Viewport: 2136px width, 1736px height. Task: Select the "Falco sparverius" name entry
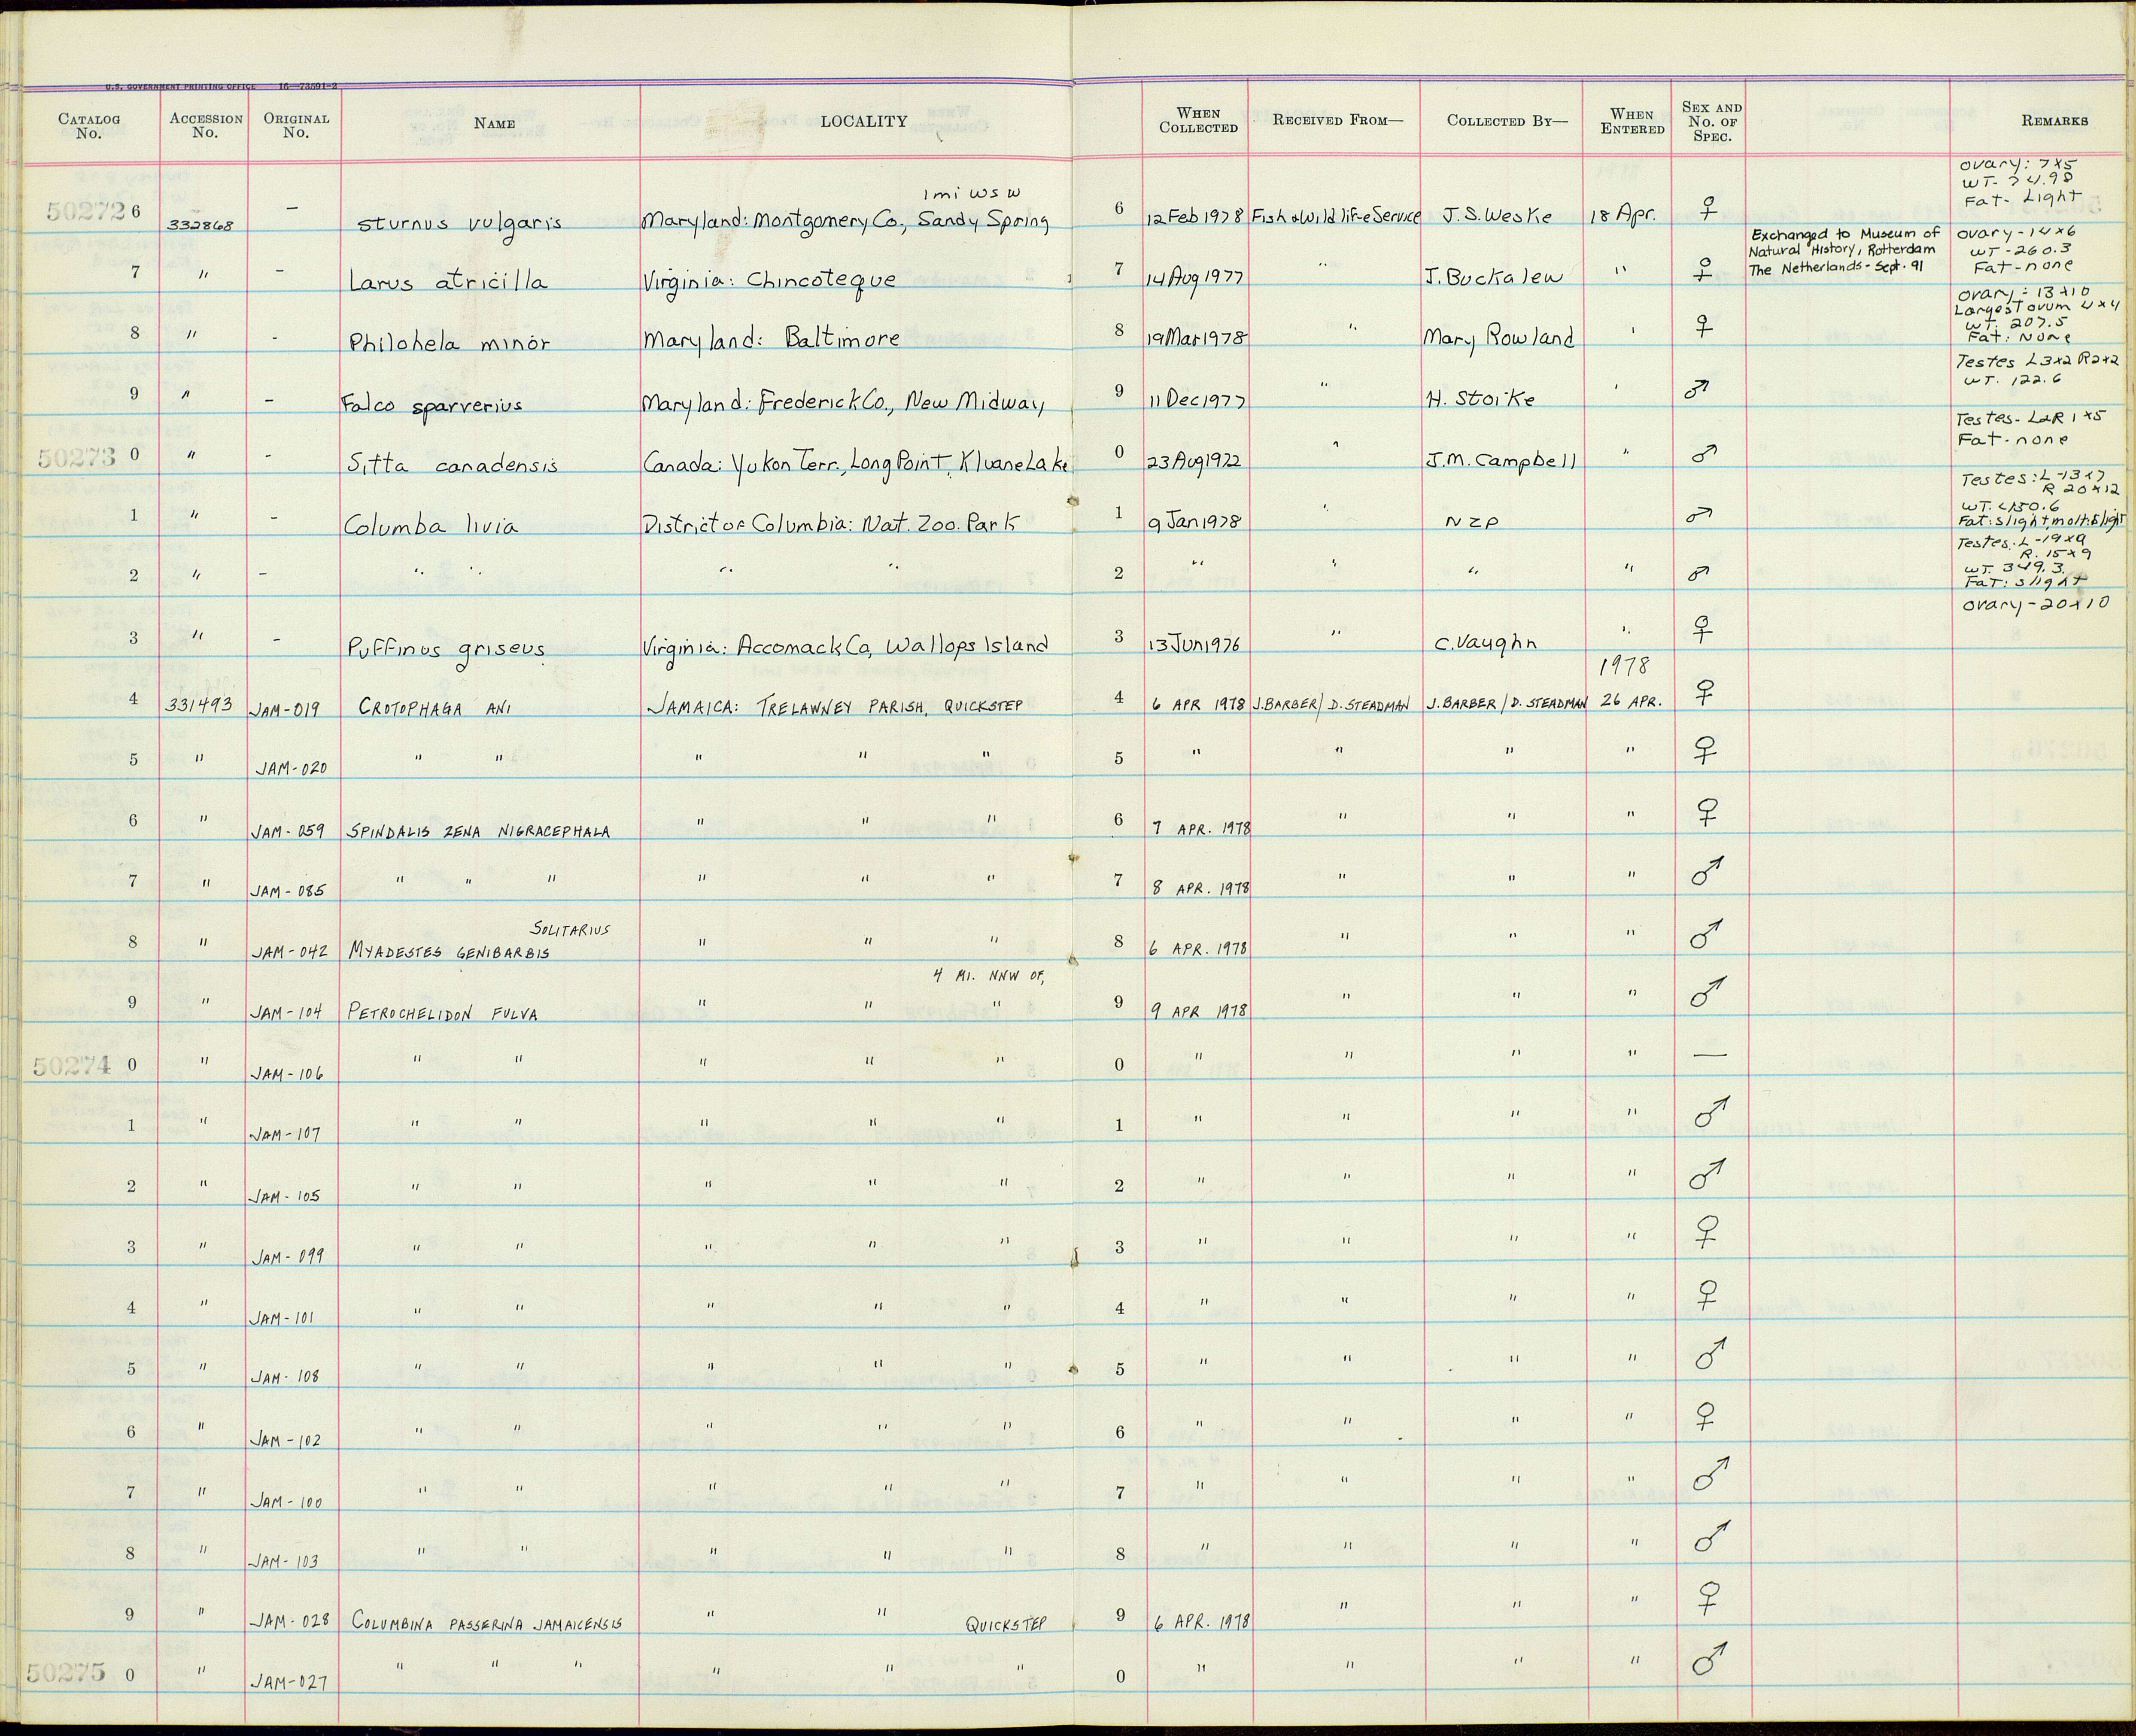click(432, 405)
